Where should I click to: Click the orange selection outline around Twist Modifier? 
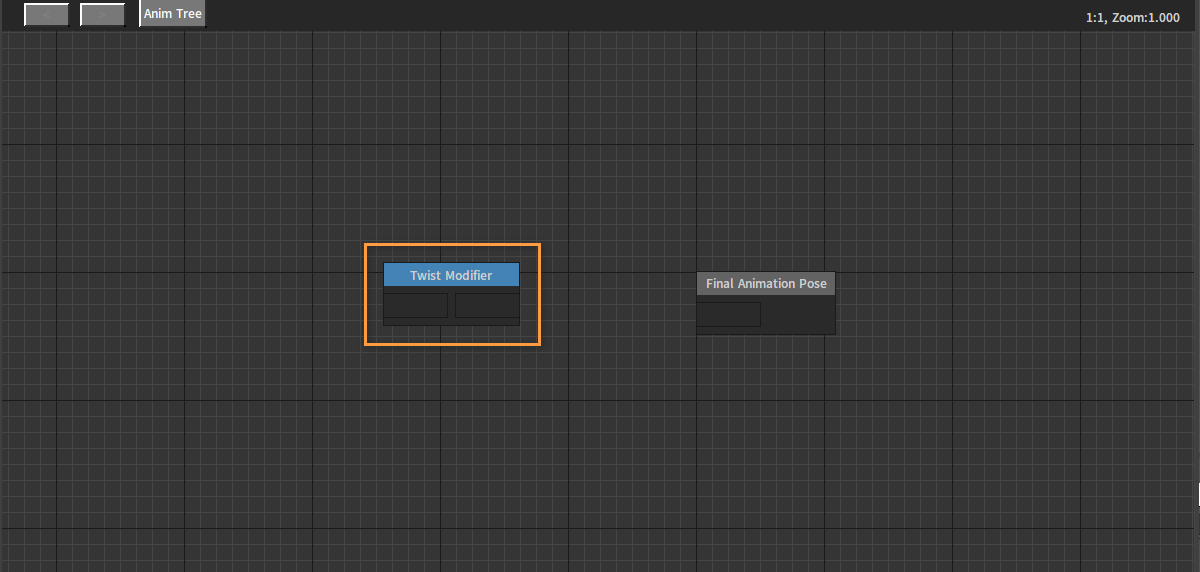coord(452,244)
